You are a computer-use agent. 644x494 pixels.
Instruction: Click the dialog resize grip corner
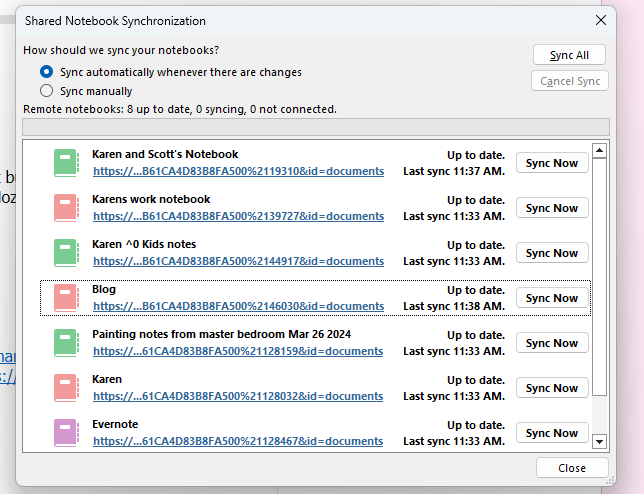tap(611, 481)
